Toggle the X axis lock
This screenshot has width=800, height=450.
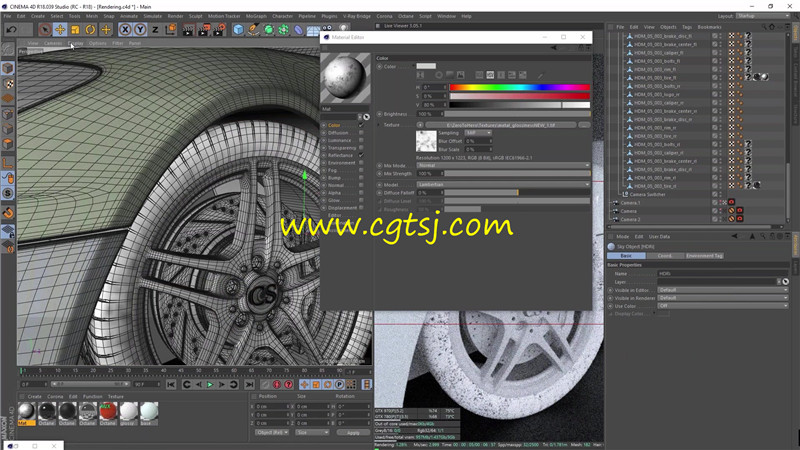125,30
